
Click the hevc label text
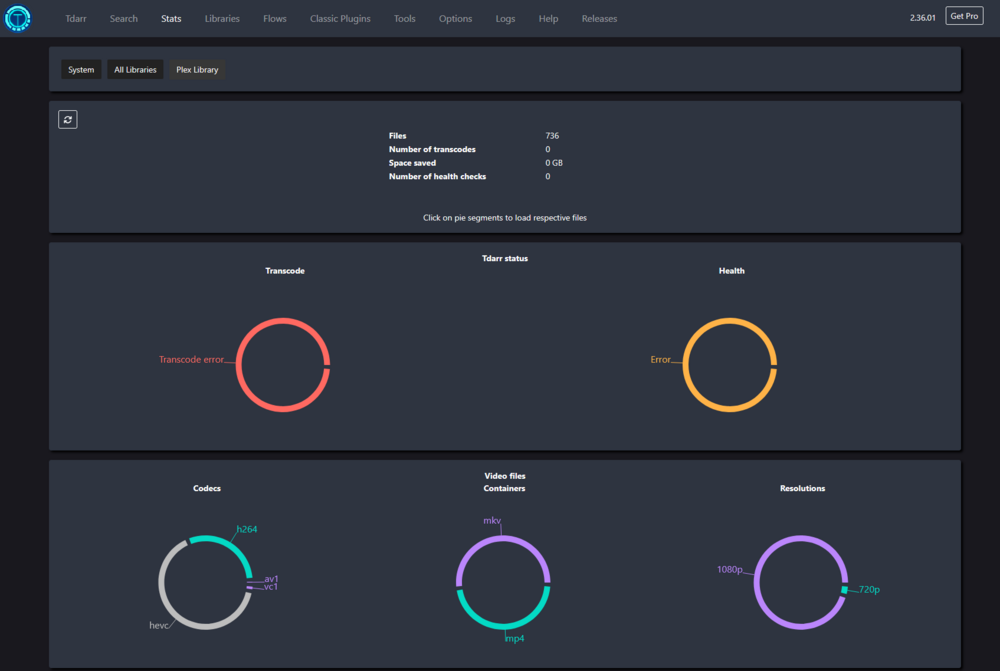click(x=159, y=625)
